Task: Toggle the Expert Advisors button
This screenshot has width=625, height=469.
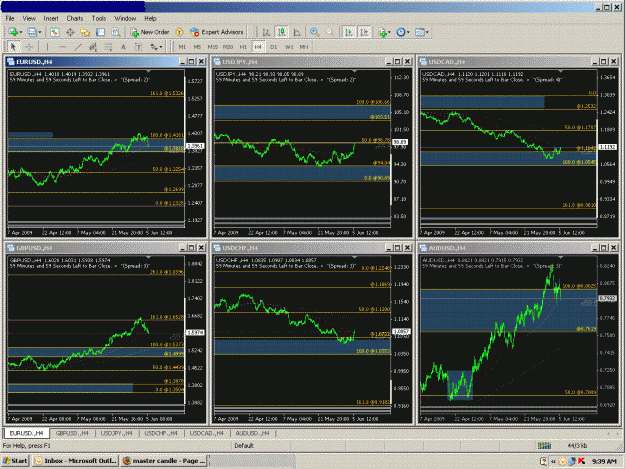Action: tap(217, 32)
